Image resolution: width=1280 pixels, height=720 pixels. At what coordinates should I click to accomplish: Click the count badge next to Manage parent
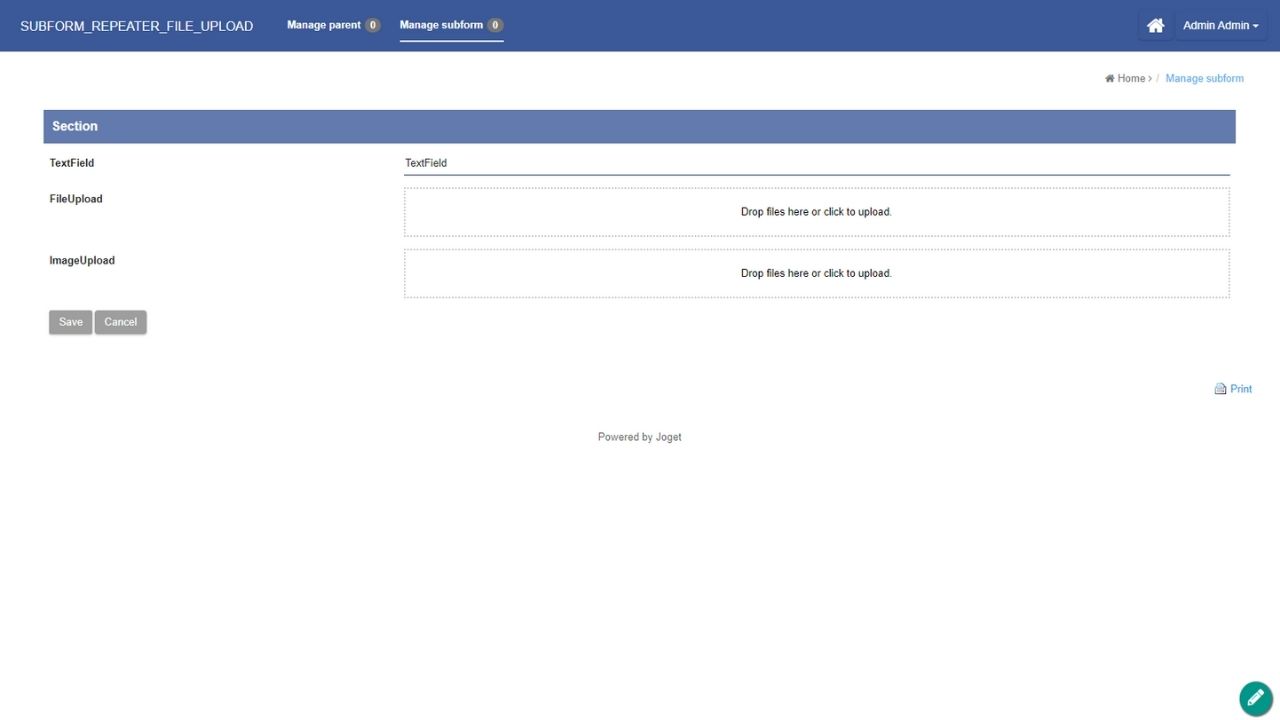372,25
